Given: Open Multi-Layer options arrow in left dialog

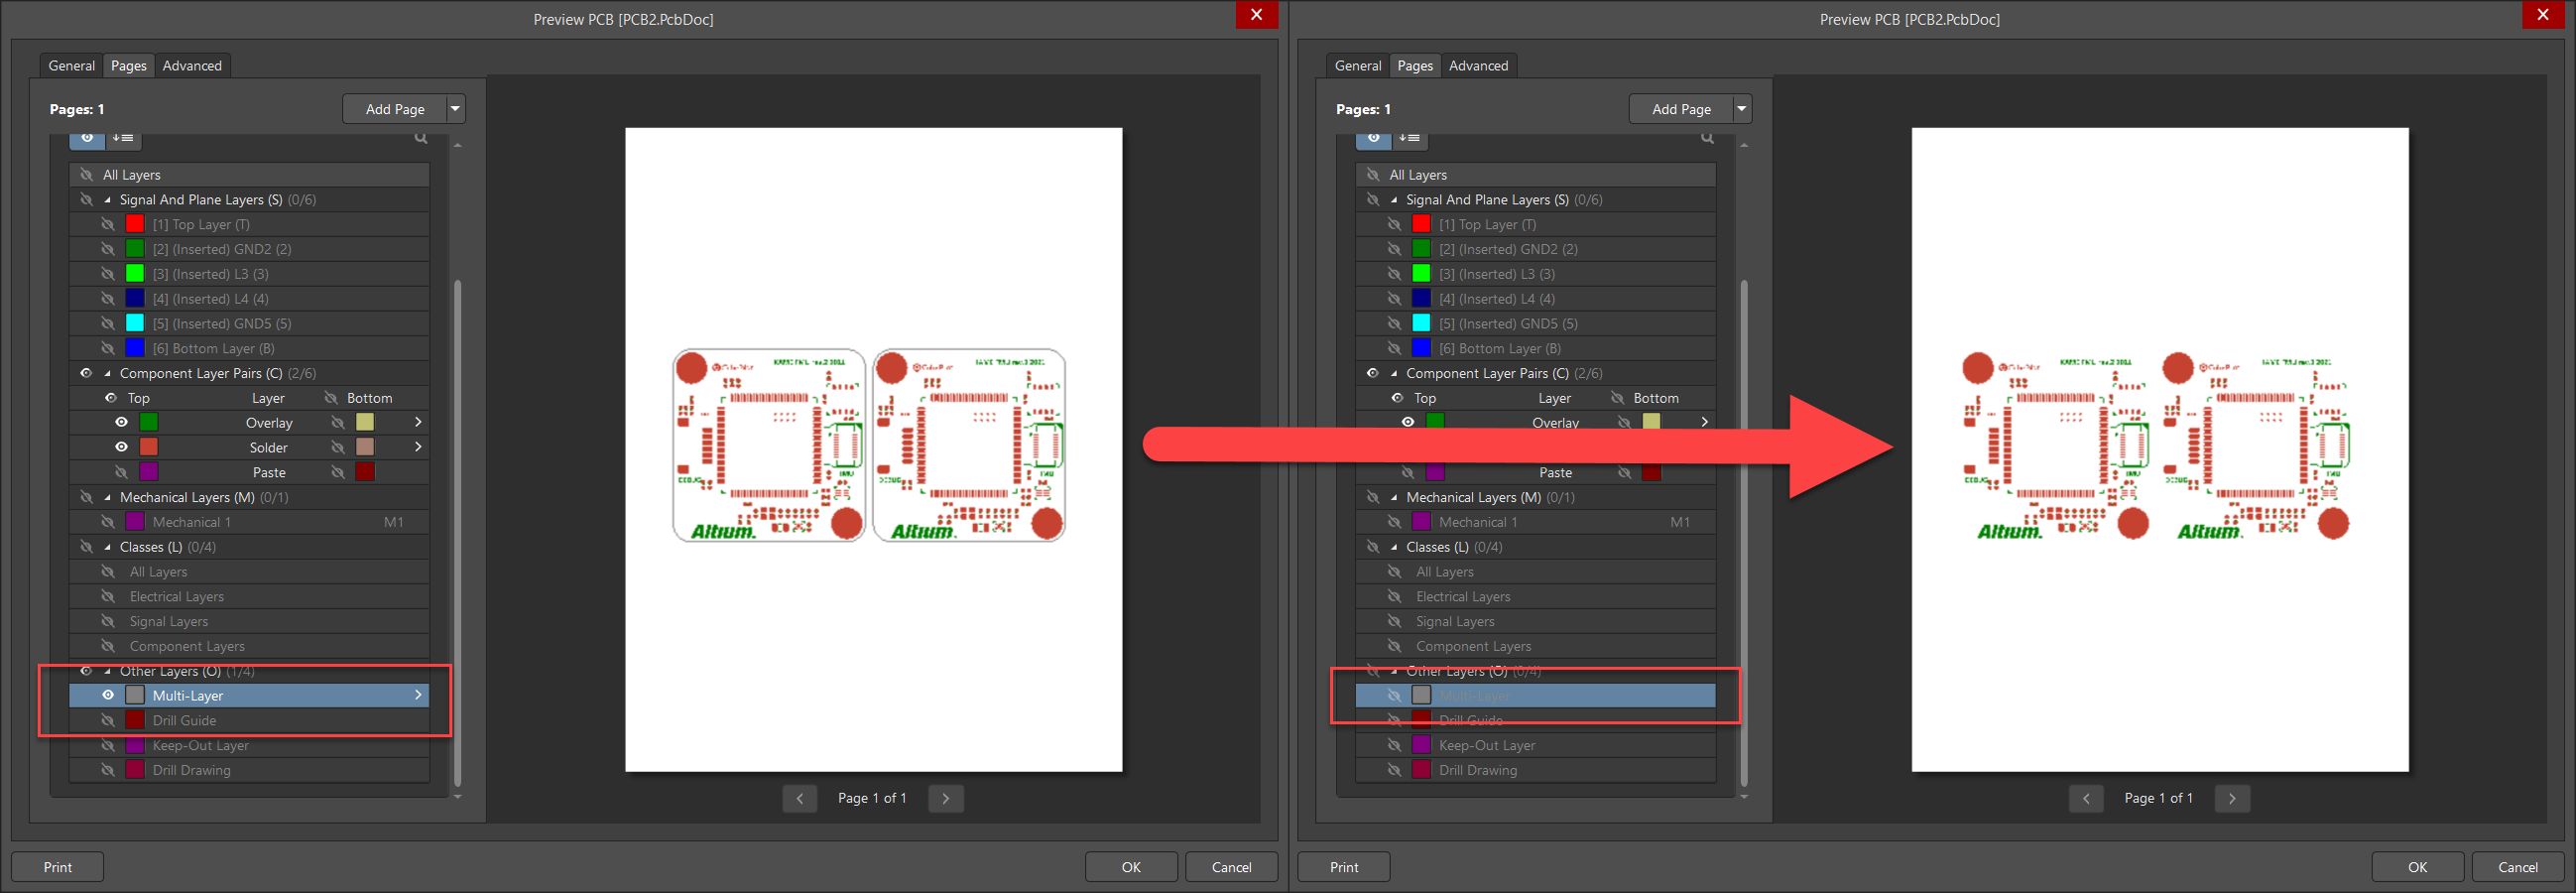Looking at the screenshot, I should [418, 695].
